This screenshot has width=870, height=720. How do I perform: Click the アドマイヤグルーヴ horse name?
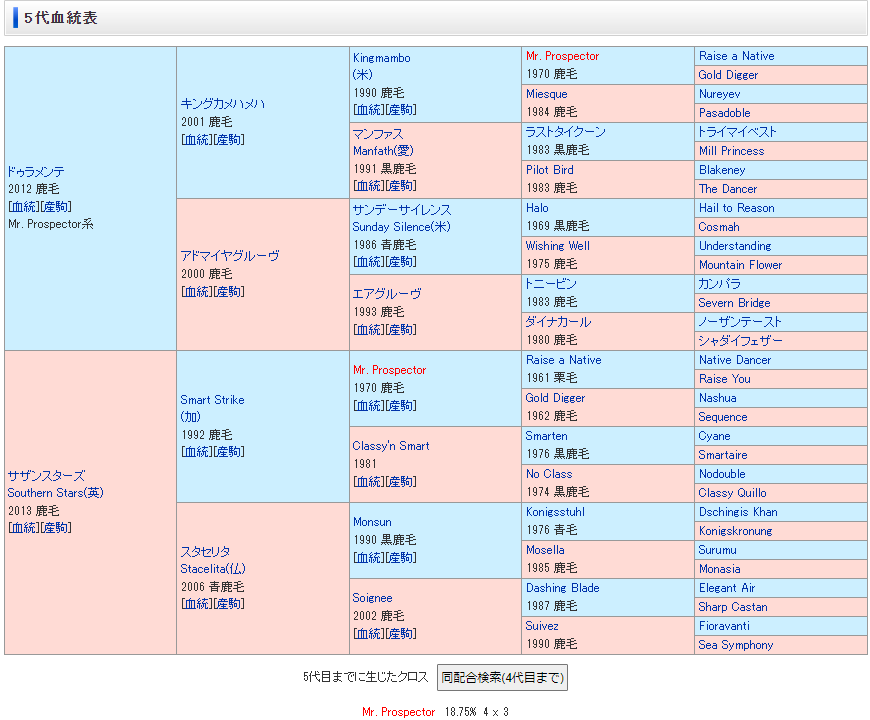pyautogui.click(x=230, y=256)
